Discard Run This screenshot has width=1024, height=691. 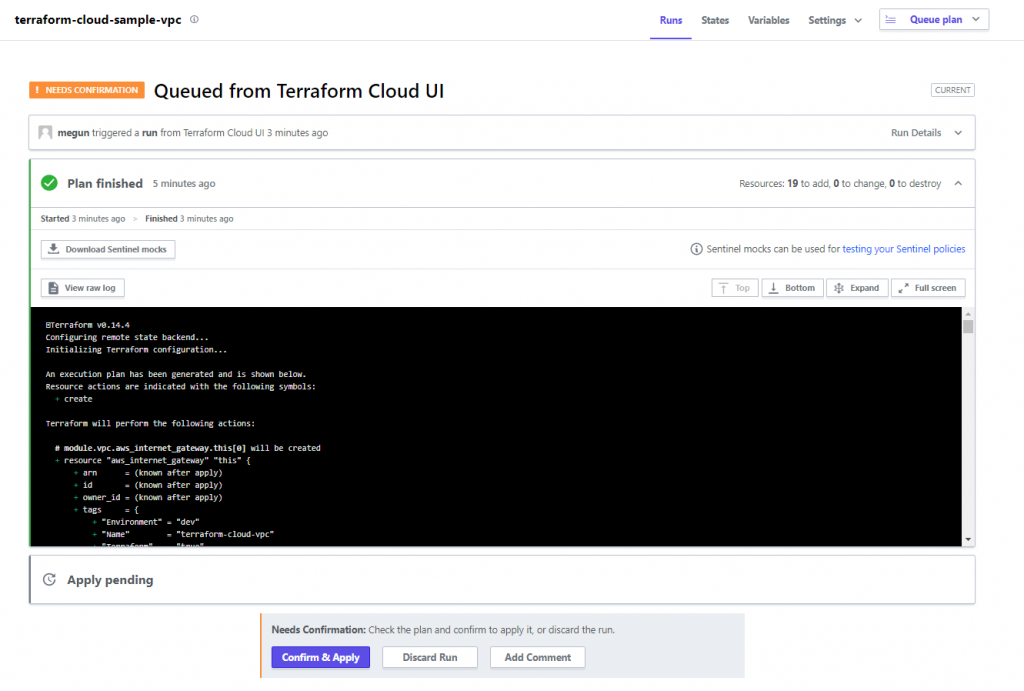(430, 657)
